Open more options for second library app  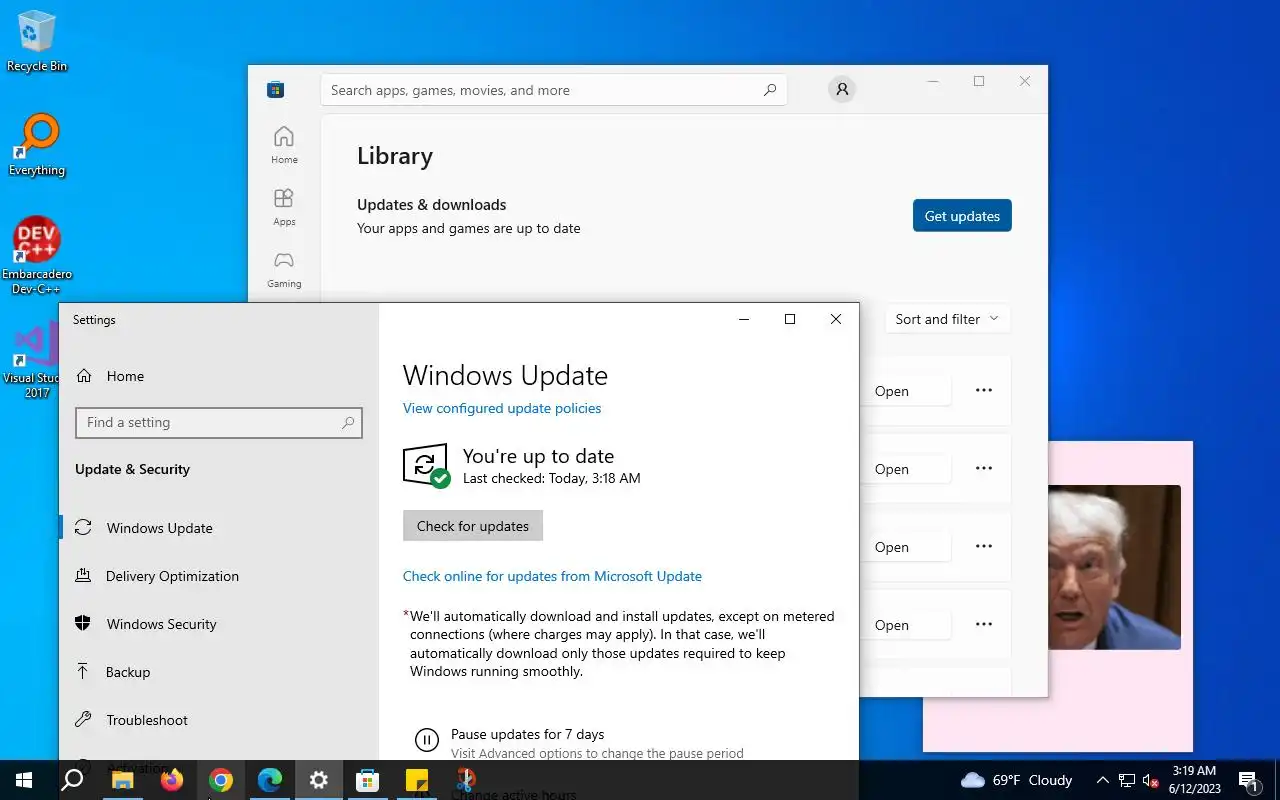[984, 468]
